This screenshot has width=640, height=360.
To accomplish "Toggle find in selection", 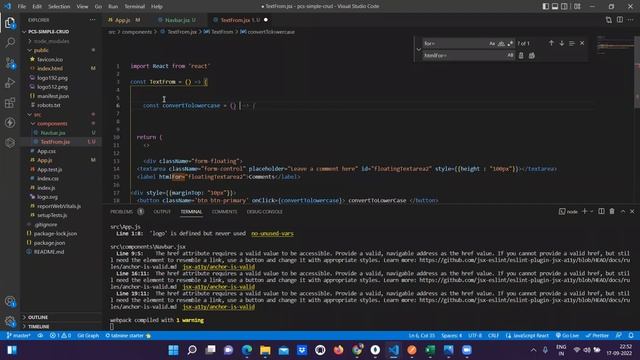I will click(x=572, y=43).
